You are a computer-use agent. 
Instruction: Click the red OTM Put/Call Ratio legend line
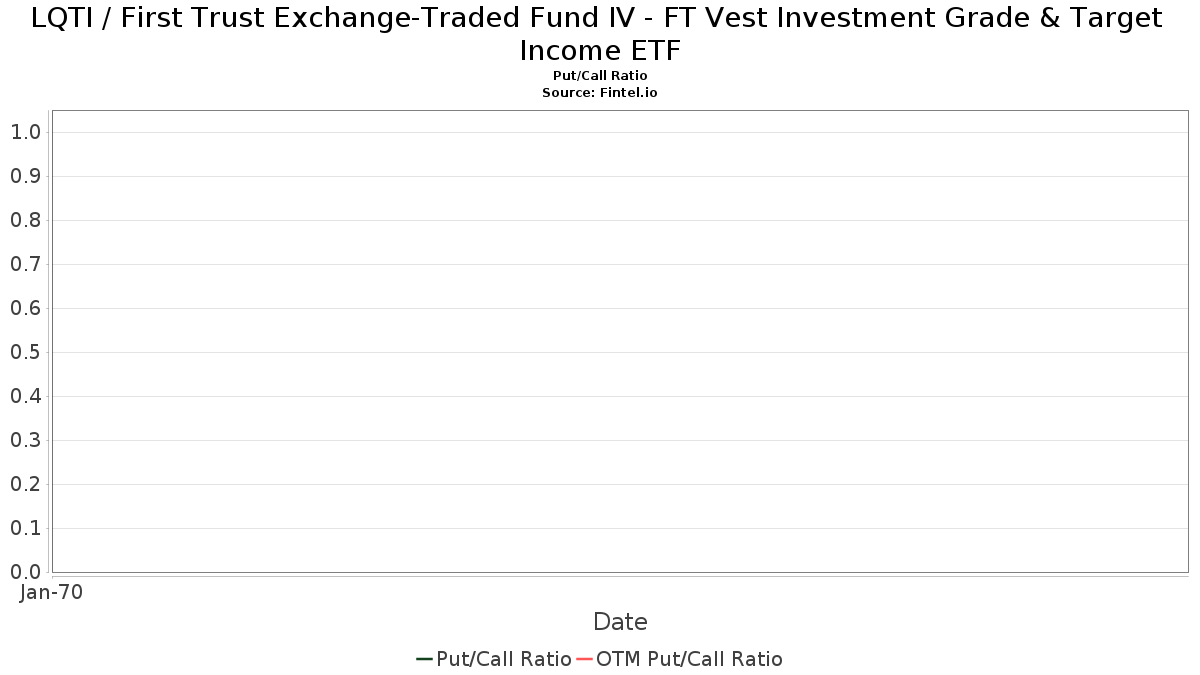tap(584, 659)
